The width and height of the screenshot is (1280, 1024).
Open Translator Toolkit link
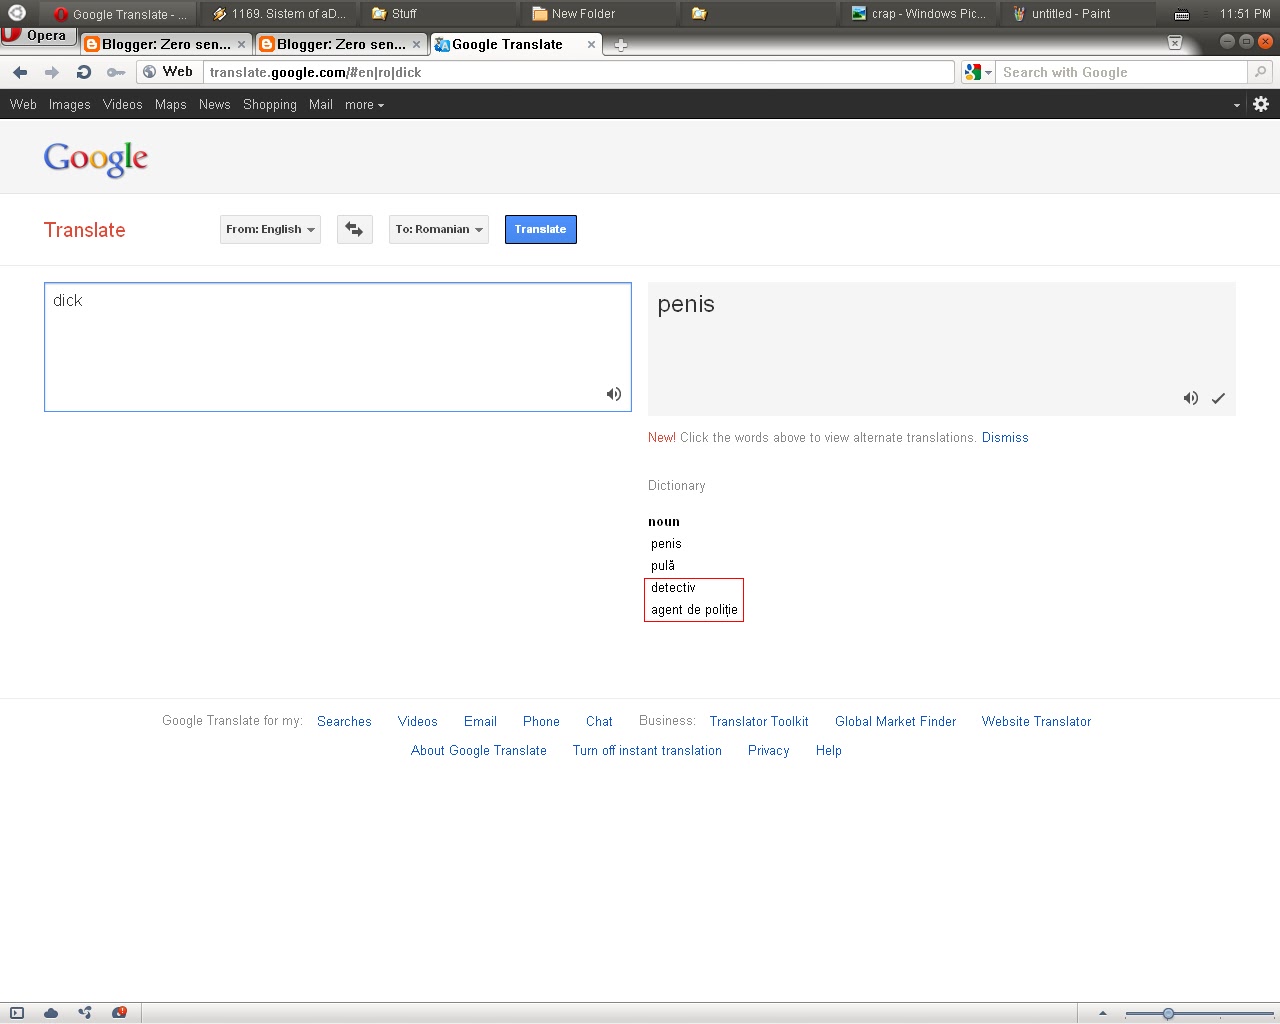[759, 721]
